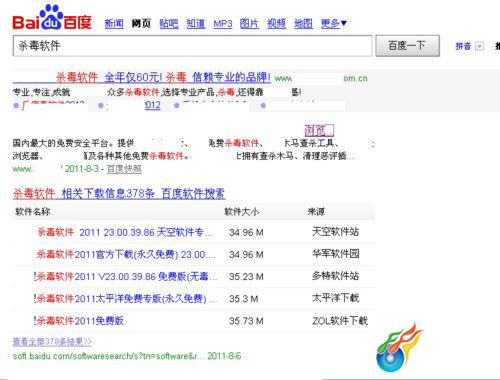
Task: Expand the 拼音 input method dropdown arrow
Action: coord(479,46)
